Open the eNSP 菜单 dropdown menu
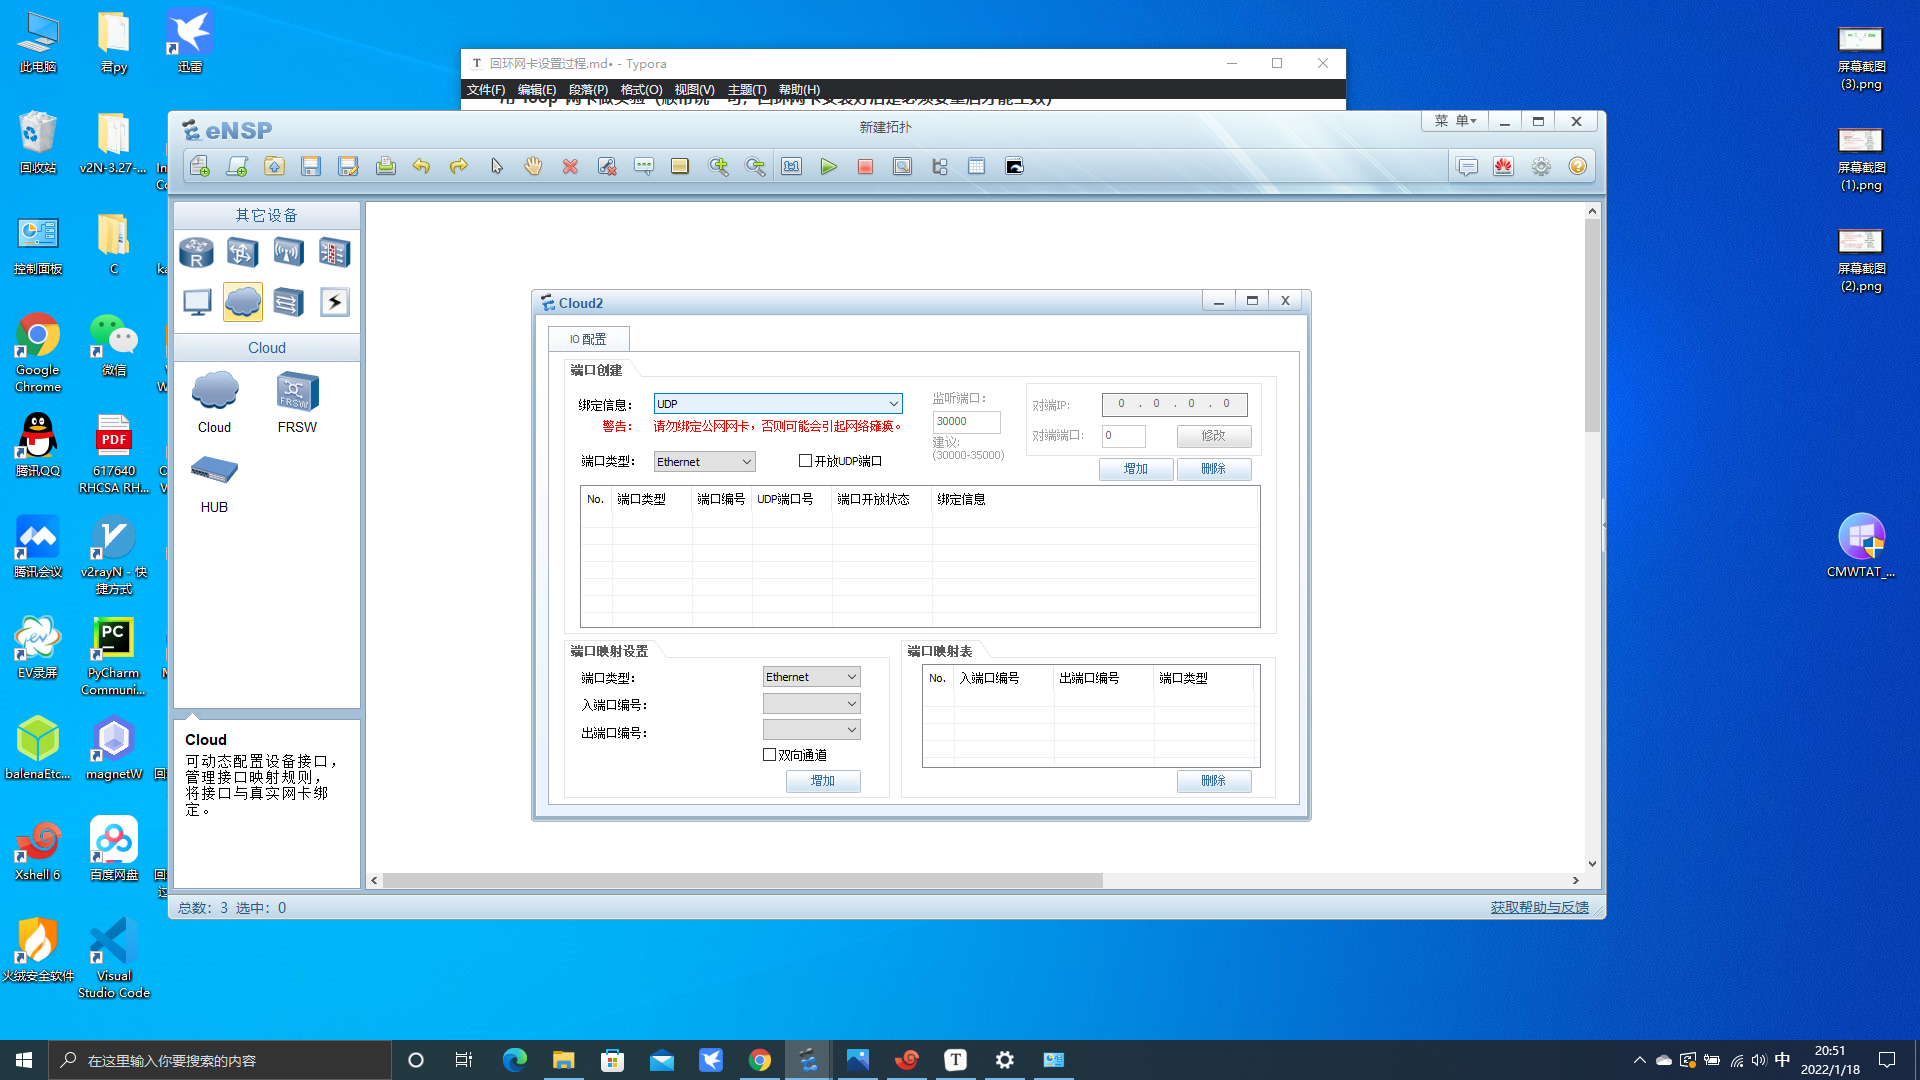Viewport: 1920px width, 1080px height. (x=1455, y=121)
